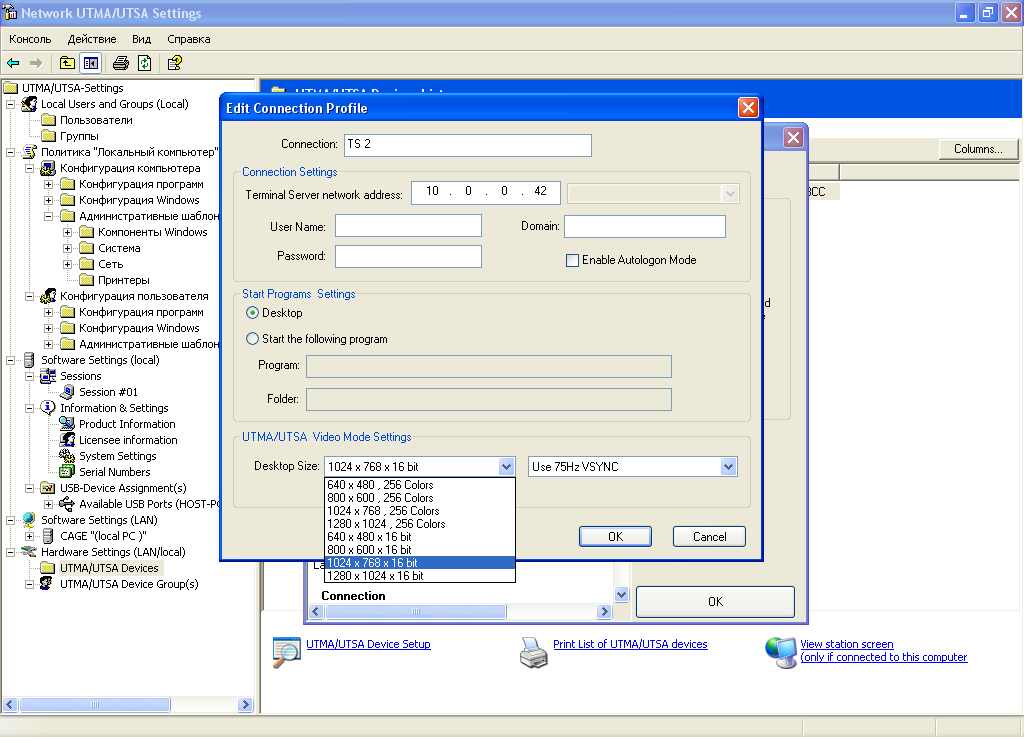Click the Help toolbar icon
1024x737 pixels.
[174, 63]
